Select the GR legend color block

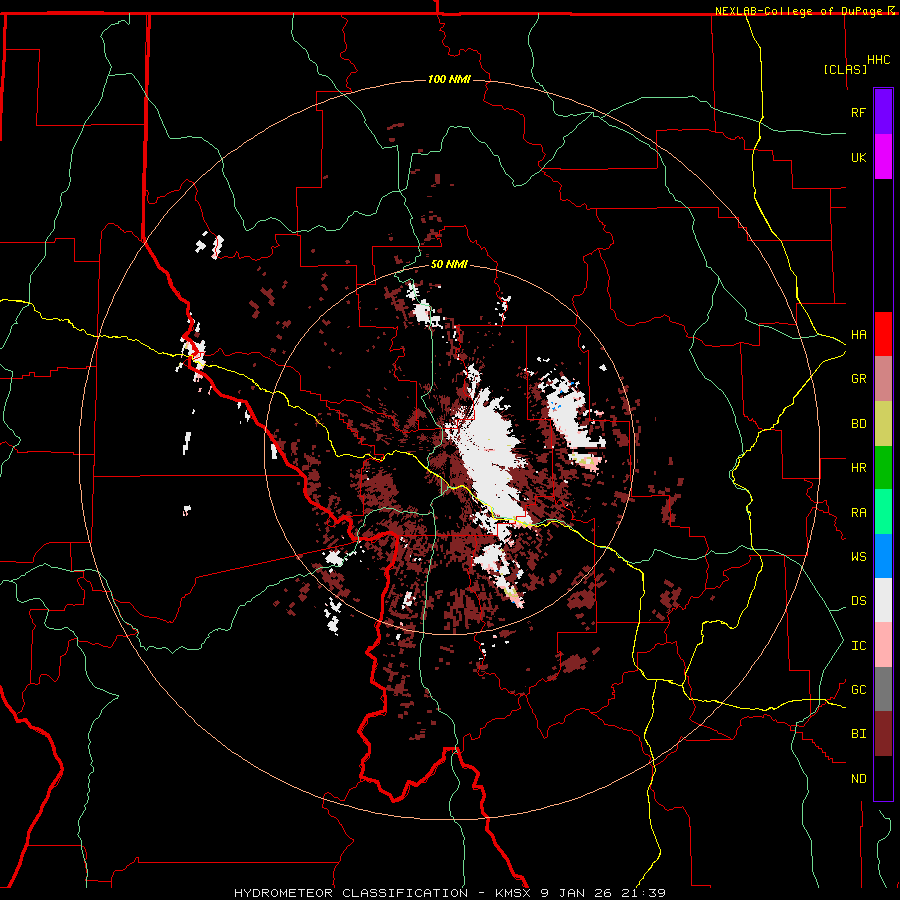point(883,379)
